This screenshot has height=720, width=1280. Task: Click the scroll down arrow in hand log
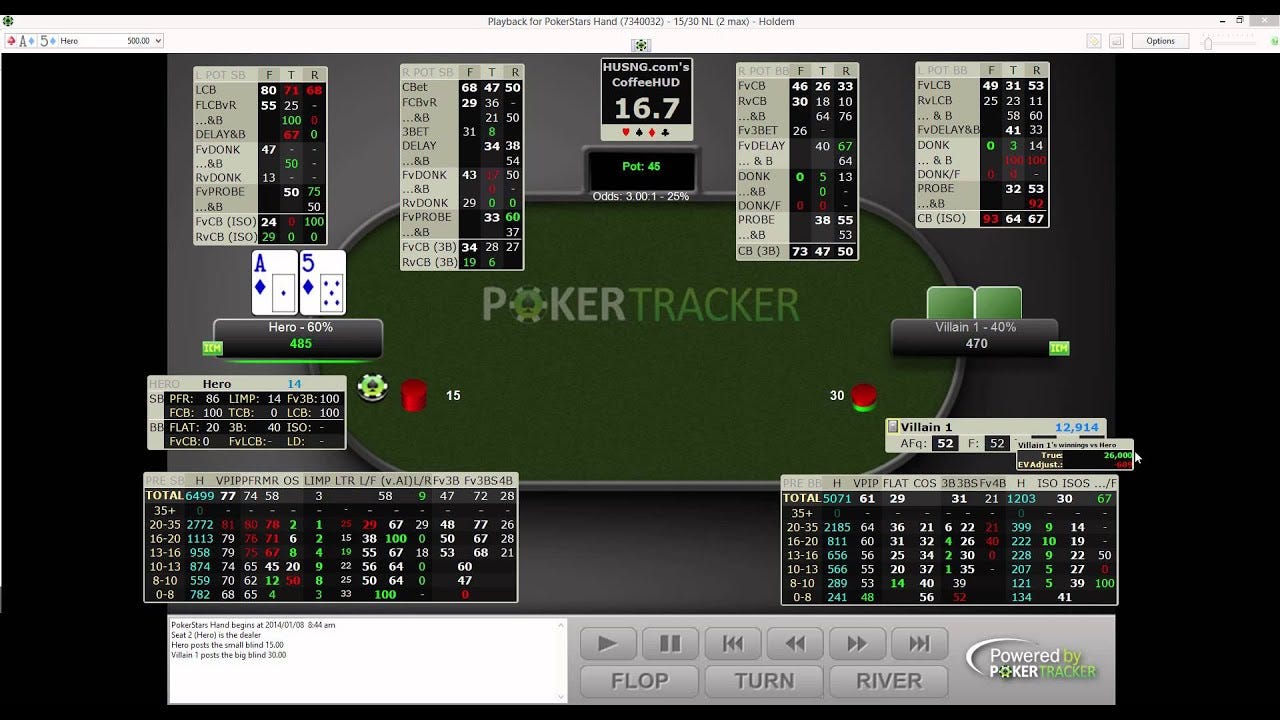point(560,696)
